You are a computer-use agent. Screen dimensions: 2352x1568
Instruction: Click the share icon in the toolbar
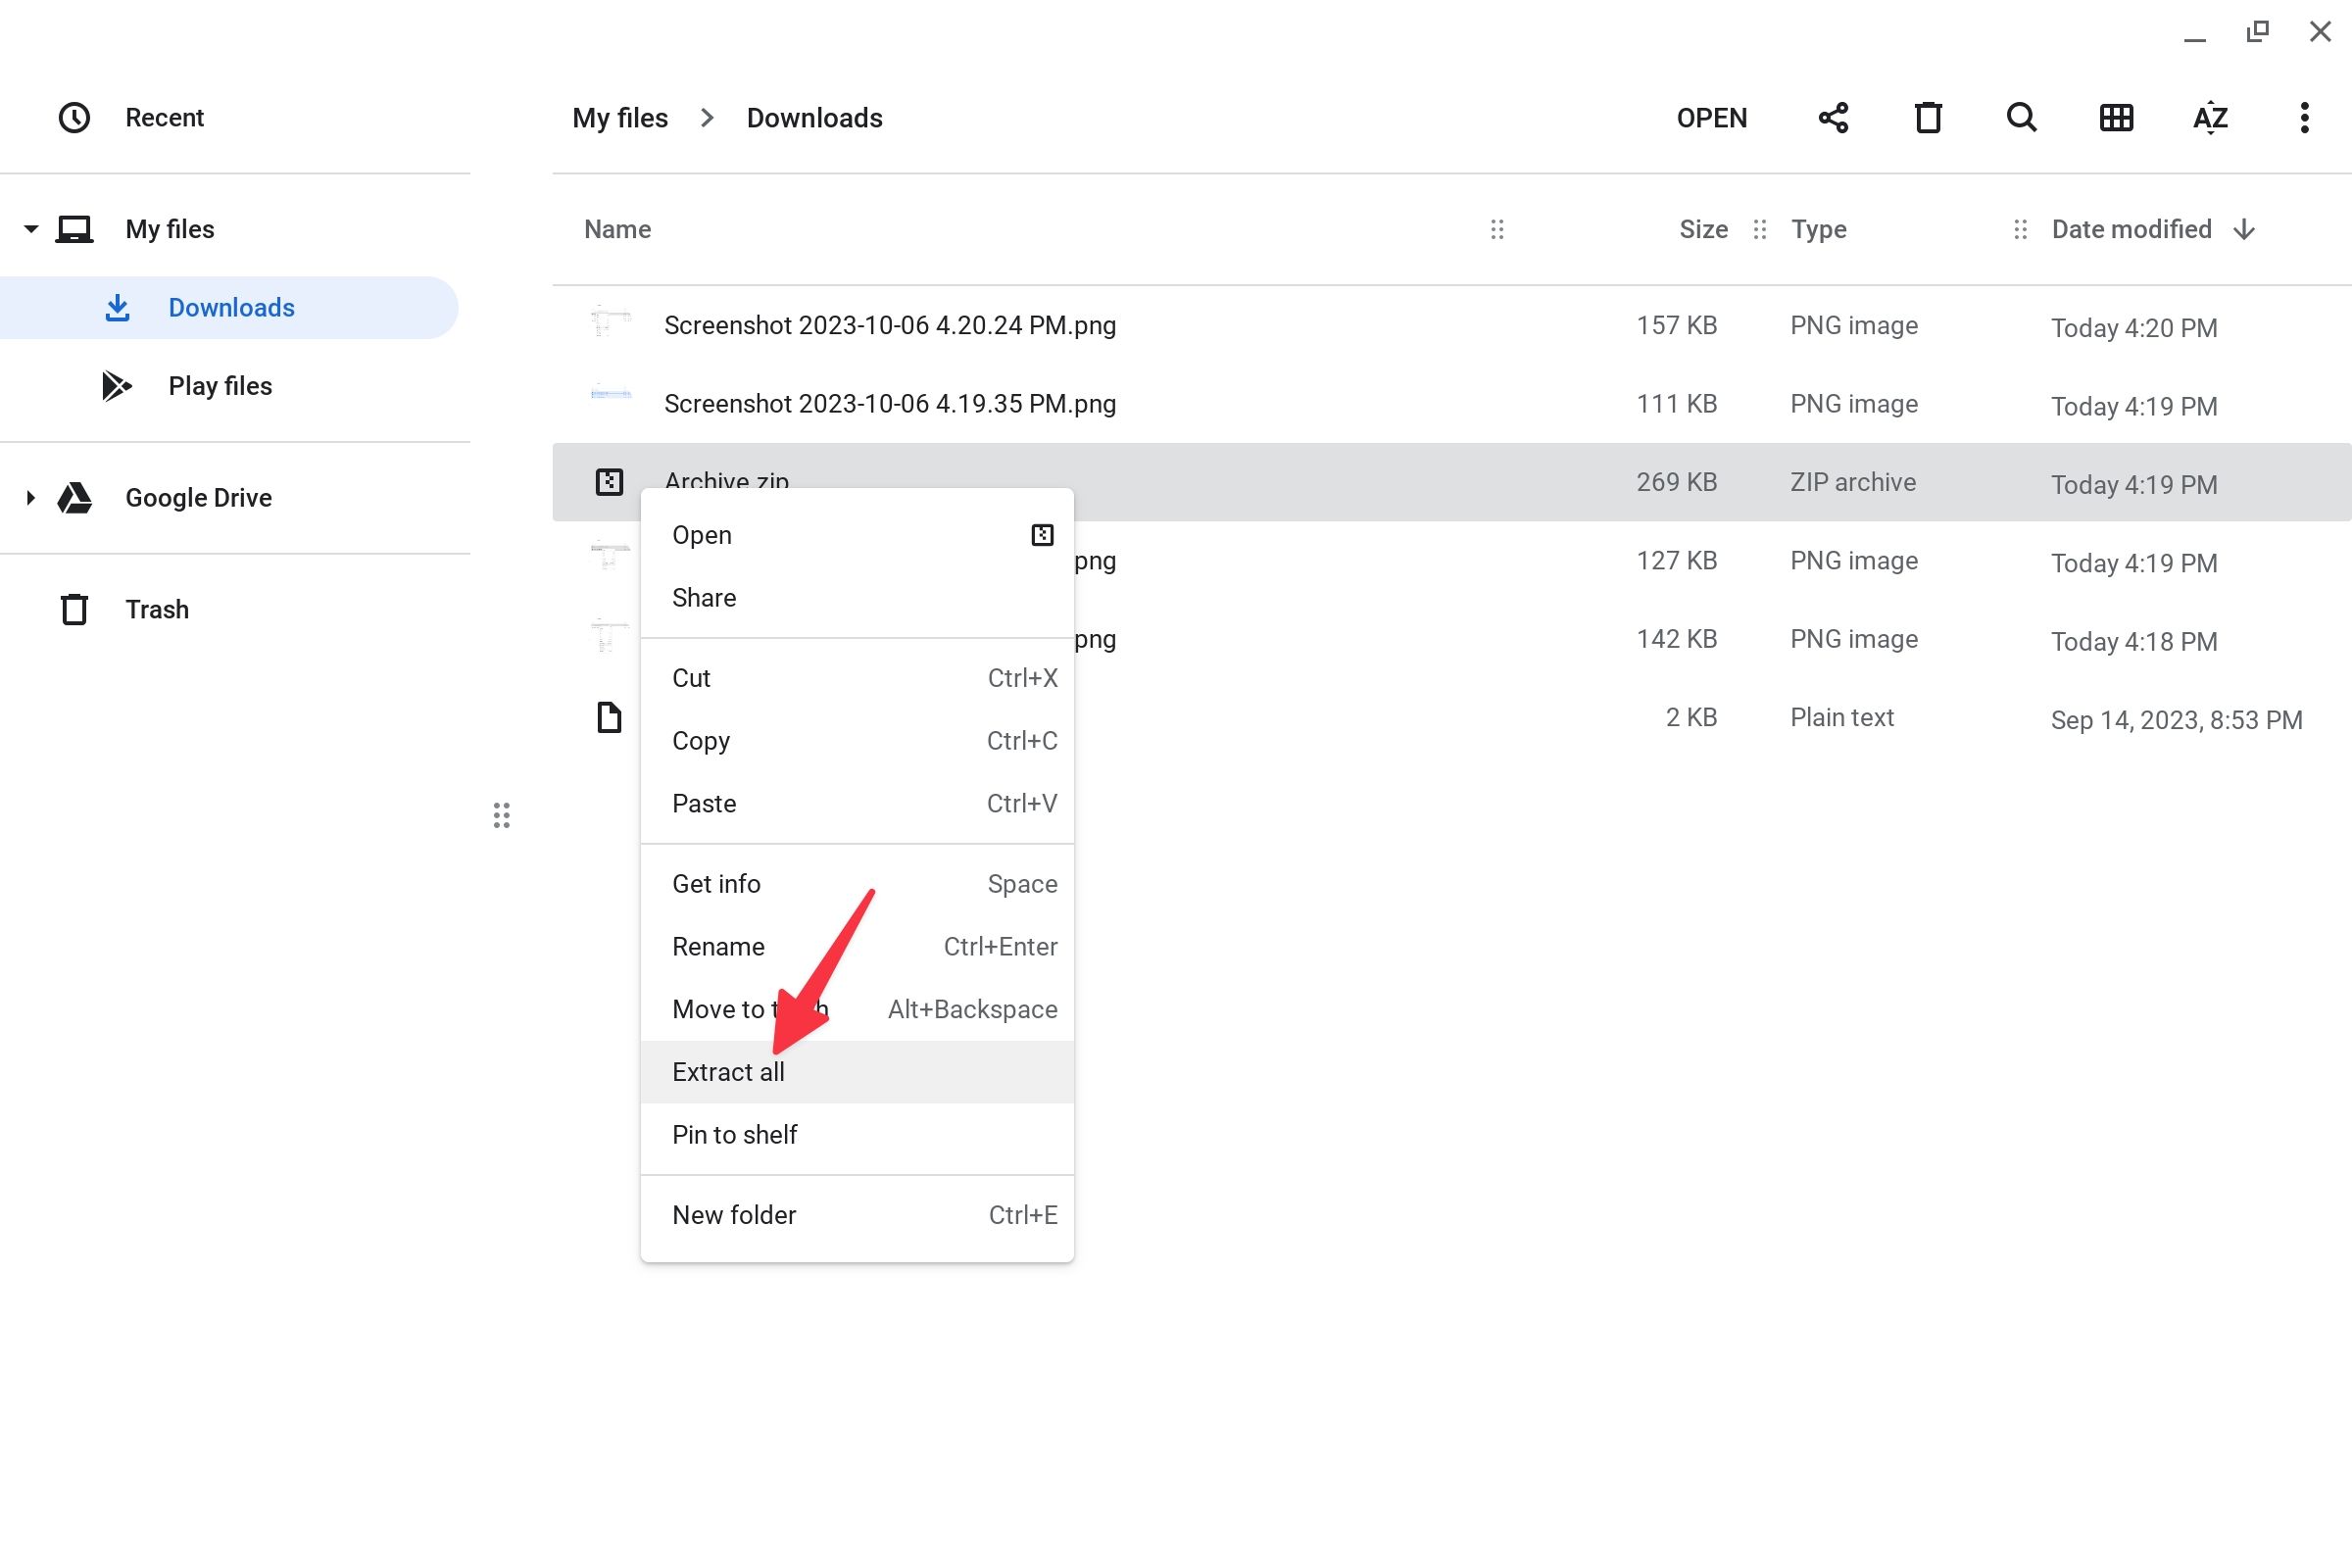(1833, 117)
